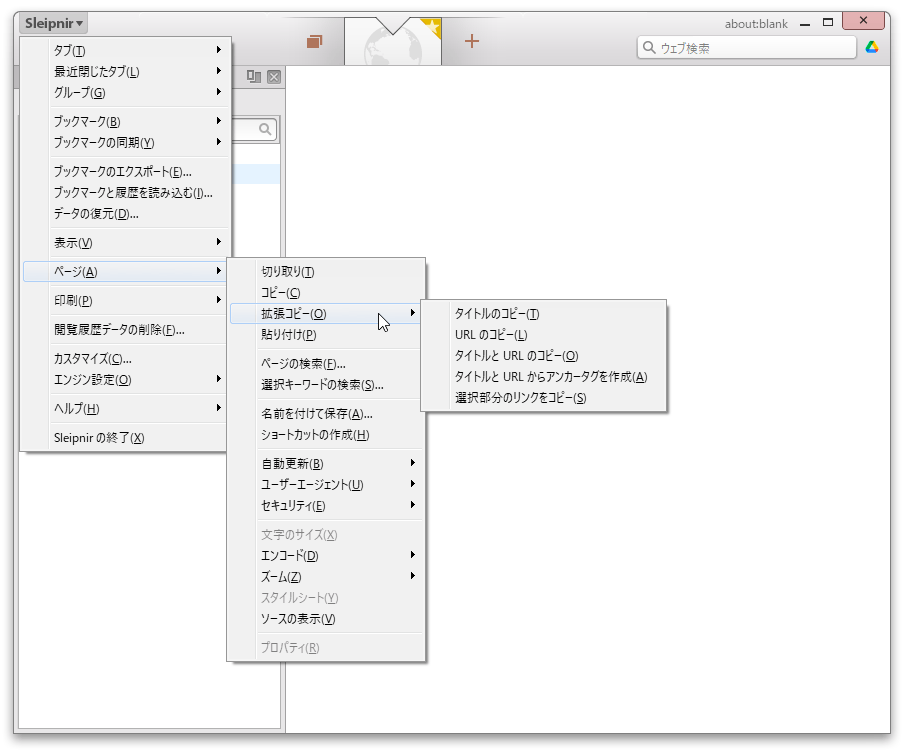Add a new tab with the plus icon
The image size is (904, 750).
[472, 41]
